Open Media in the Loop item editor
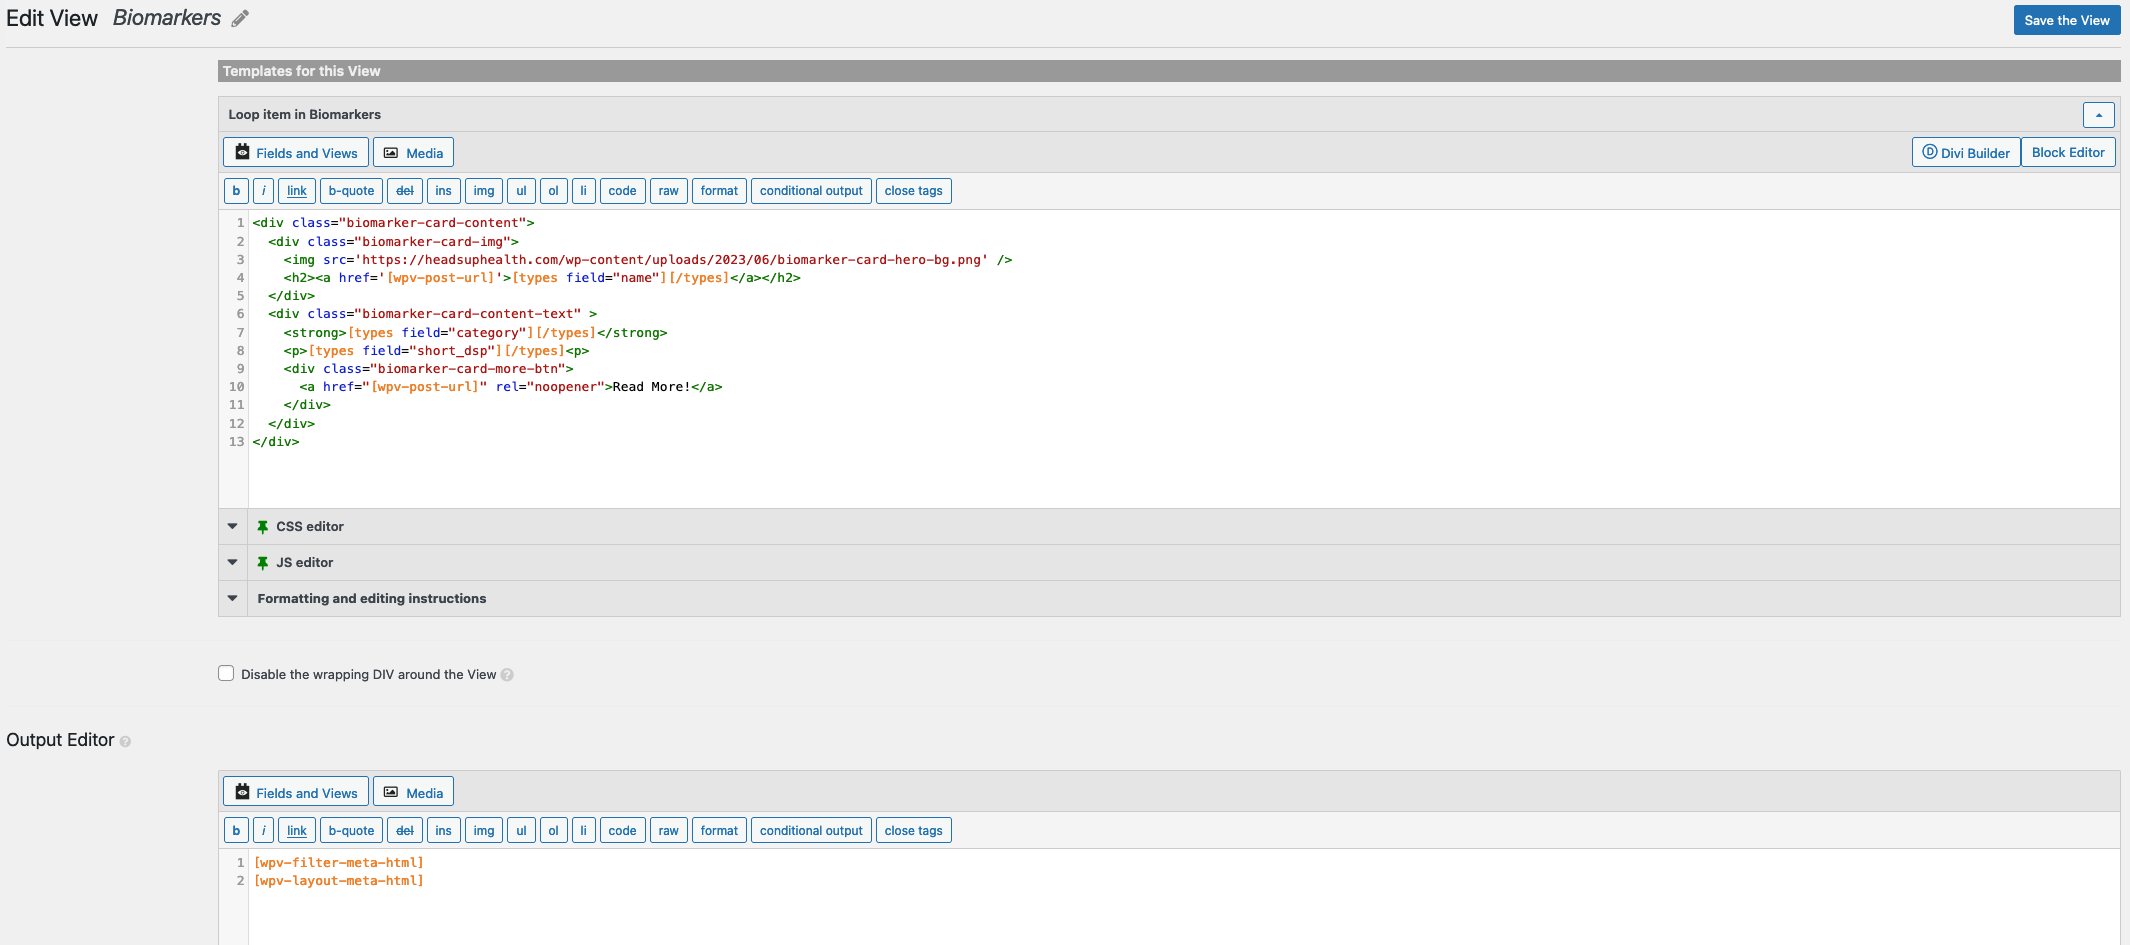The width and height of the screenshot is (2130, 945). [x=414, y=153]
